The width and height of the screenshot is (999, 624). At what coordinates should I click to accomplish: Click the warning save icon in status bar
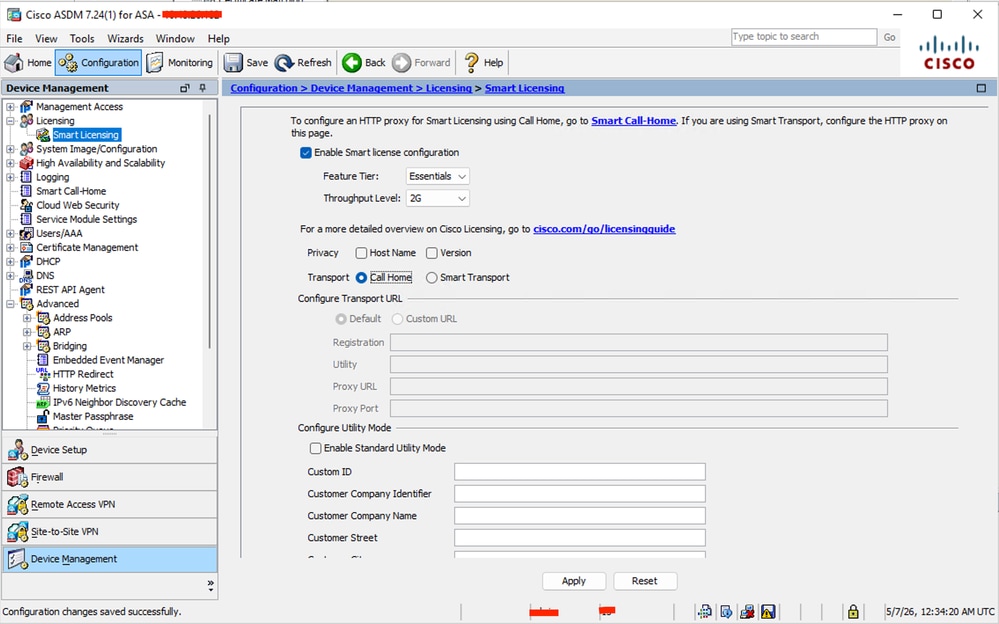click(x=768, y=612)
